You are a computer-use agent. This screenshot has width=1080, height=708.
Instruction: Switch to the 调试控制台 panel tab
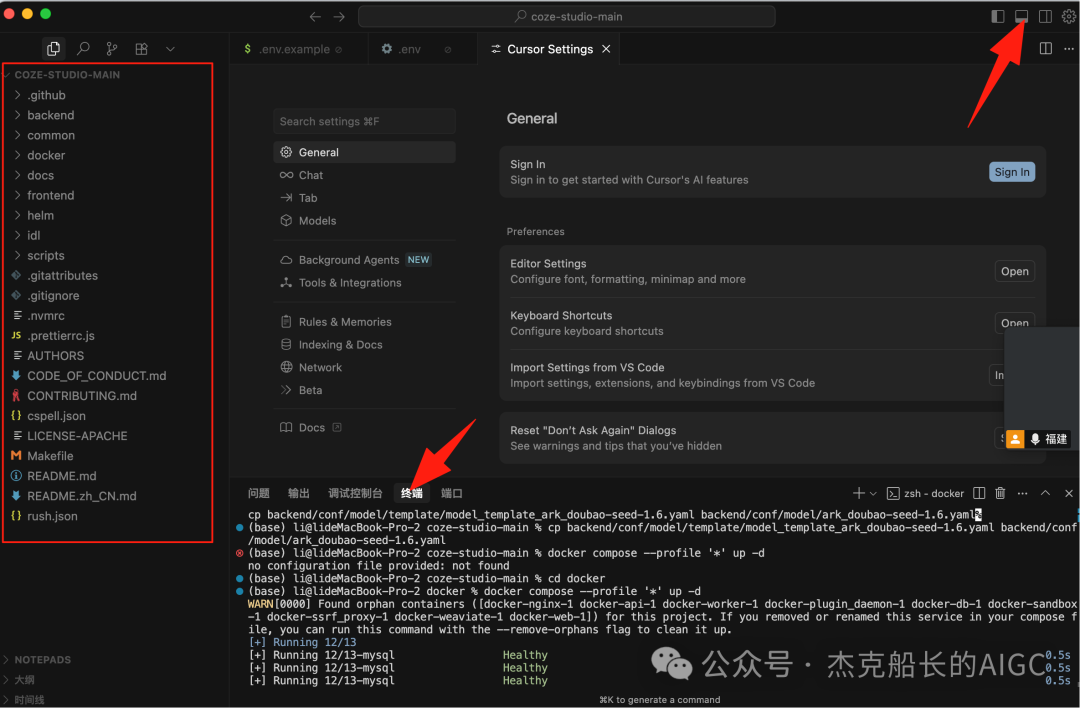[355, 493]
